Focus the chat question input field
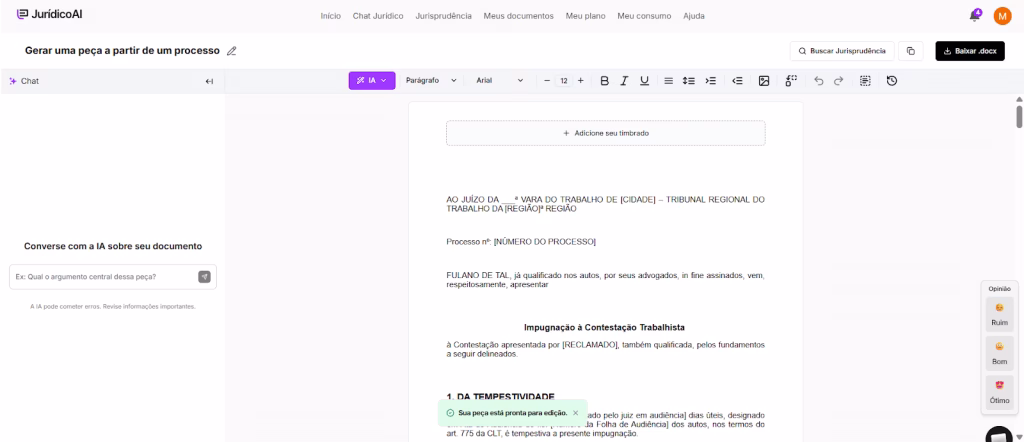Image resolution: width=1024 pixels, height=442 pixels. (104, 277)
